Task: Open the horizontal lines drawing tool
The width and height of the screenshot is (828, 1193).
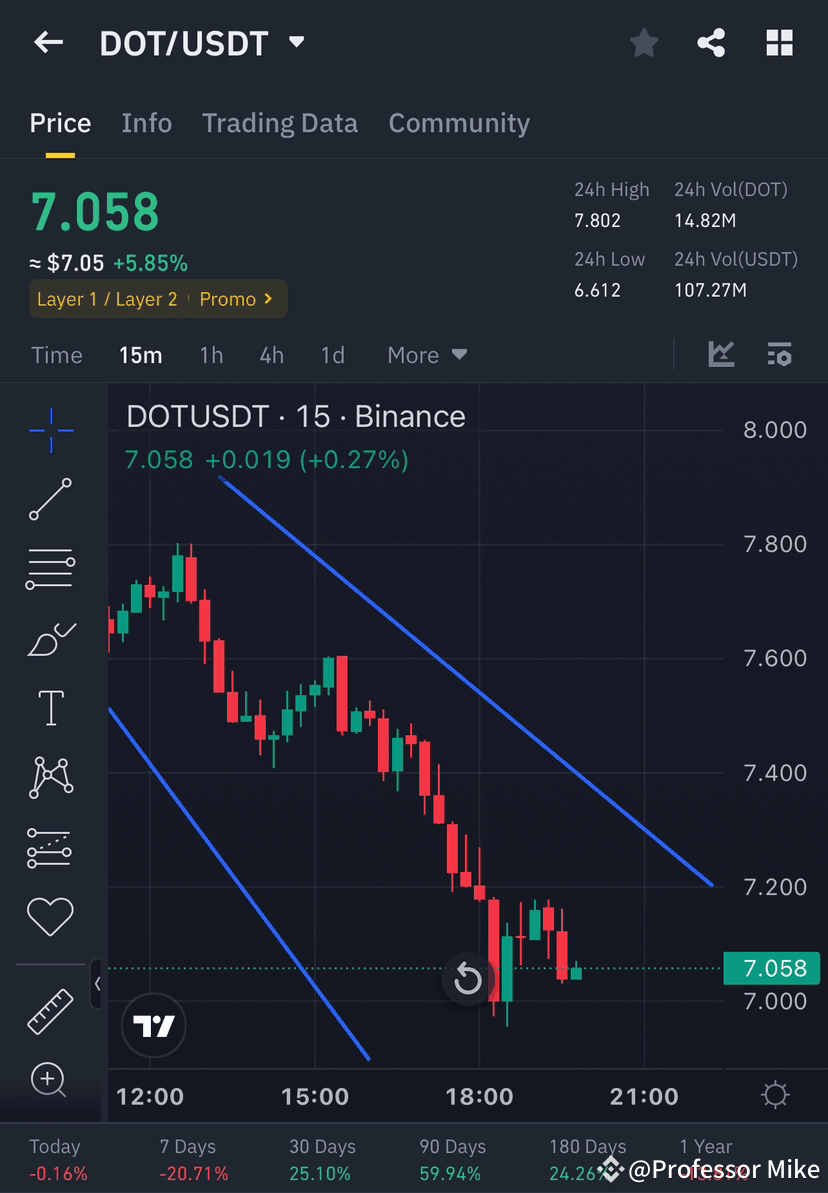Action: pyautogui.click(x=50, y=568)
